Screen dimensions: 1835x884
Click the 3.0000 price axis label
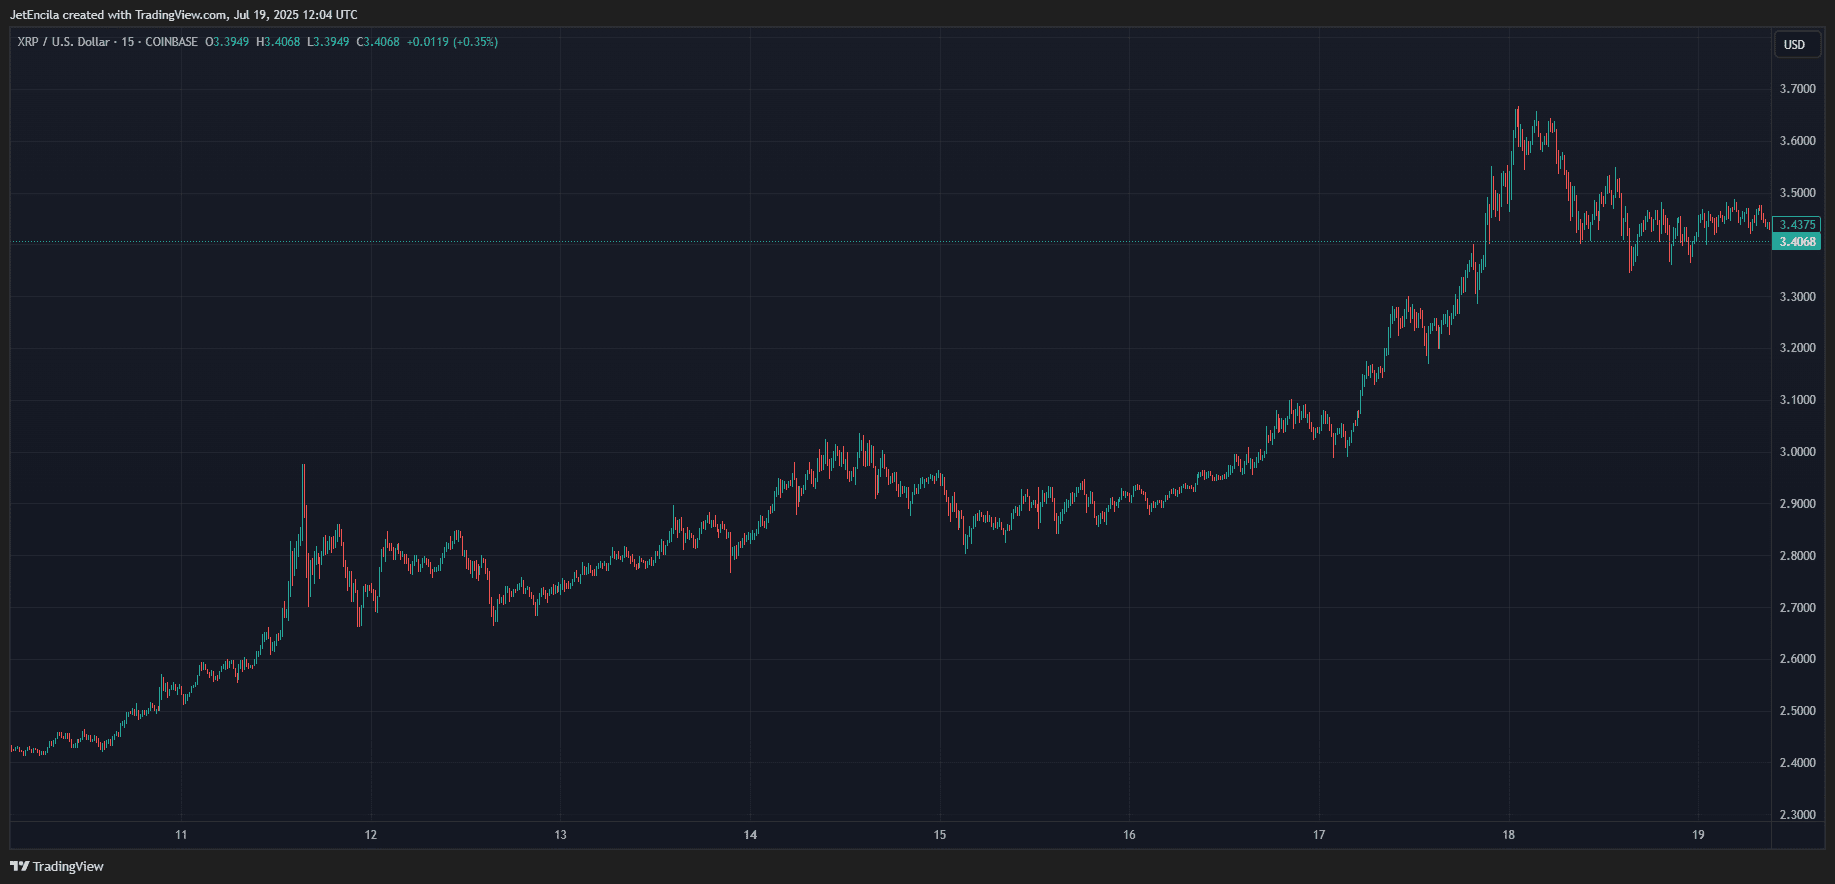point(1798,452)
